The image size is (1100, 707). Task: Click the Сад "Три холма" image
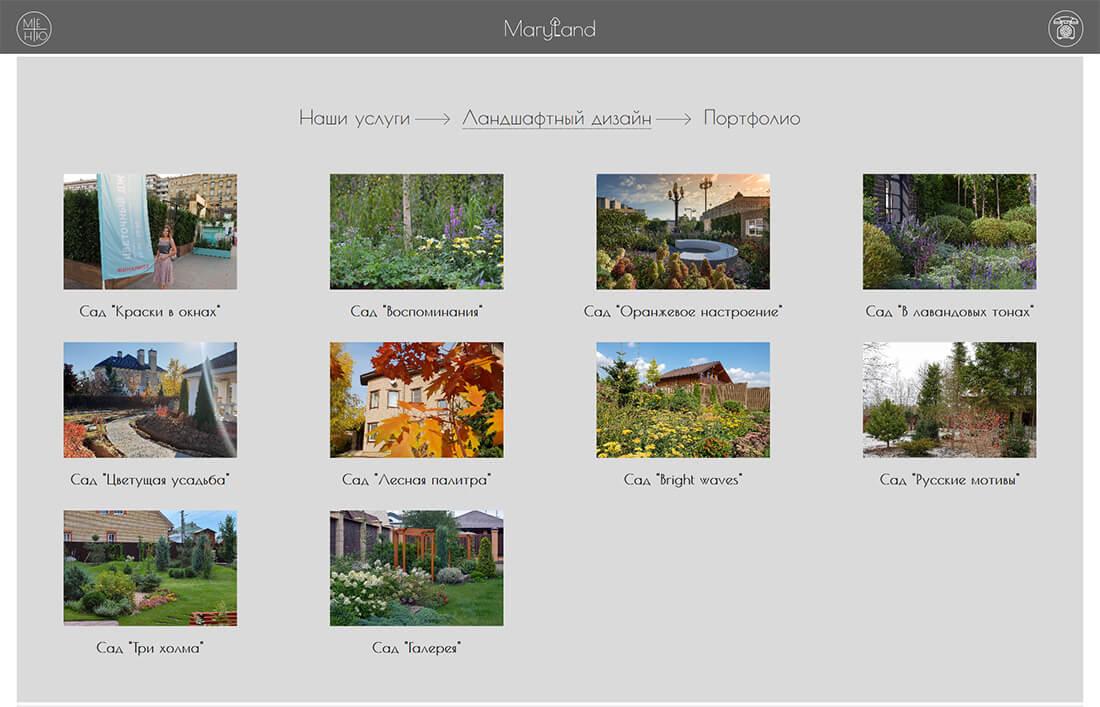coord(150,568)
